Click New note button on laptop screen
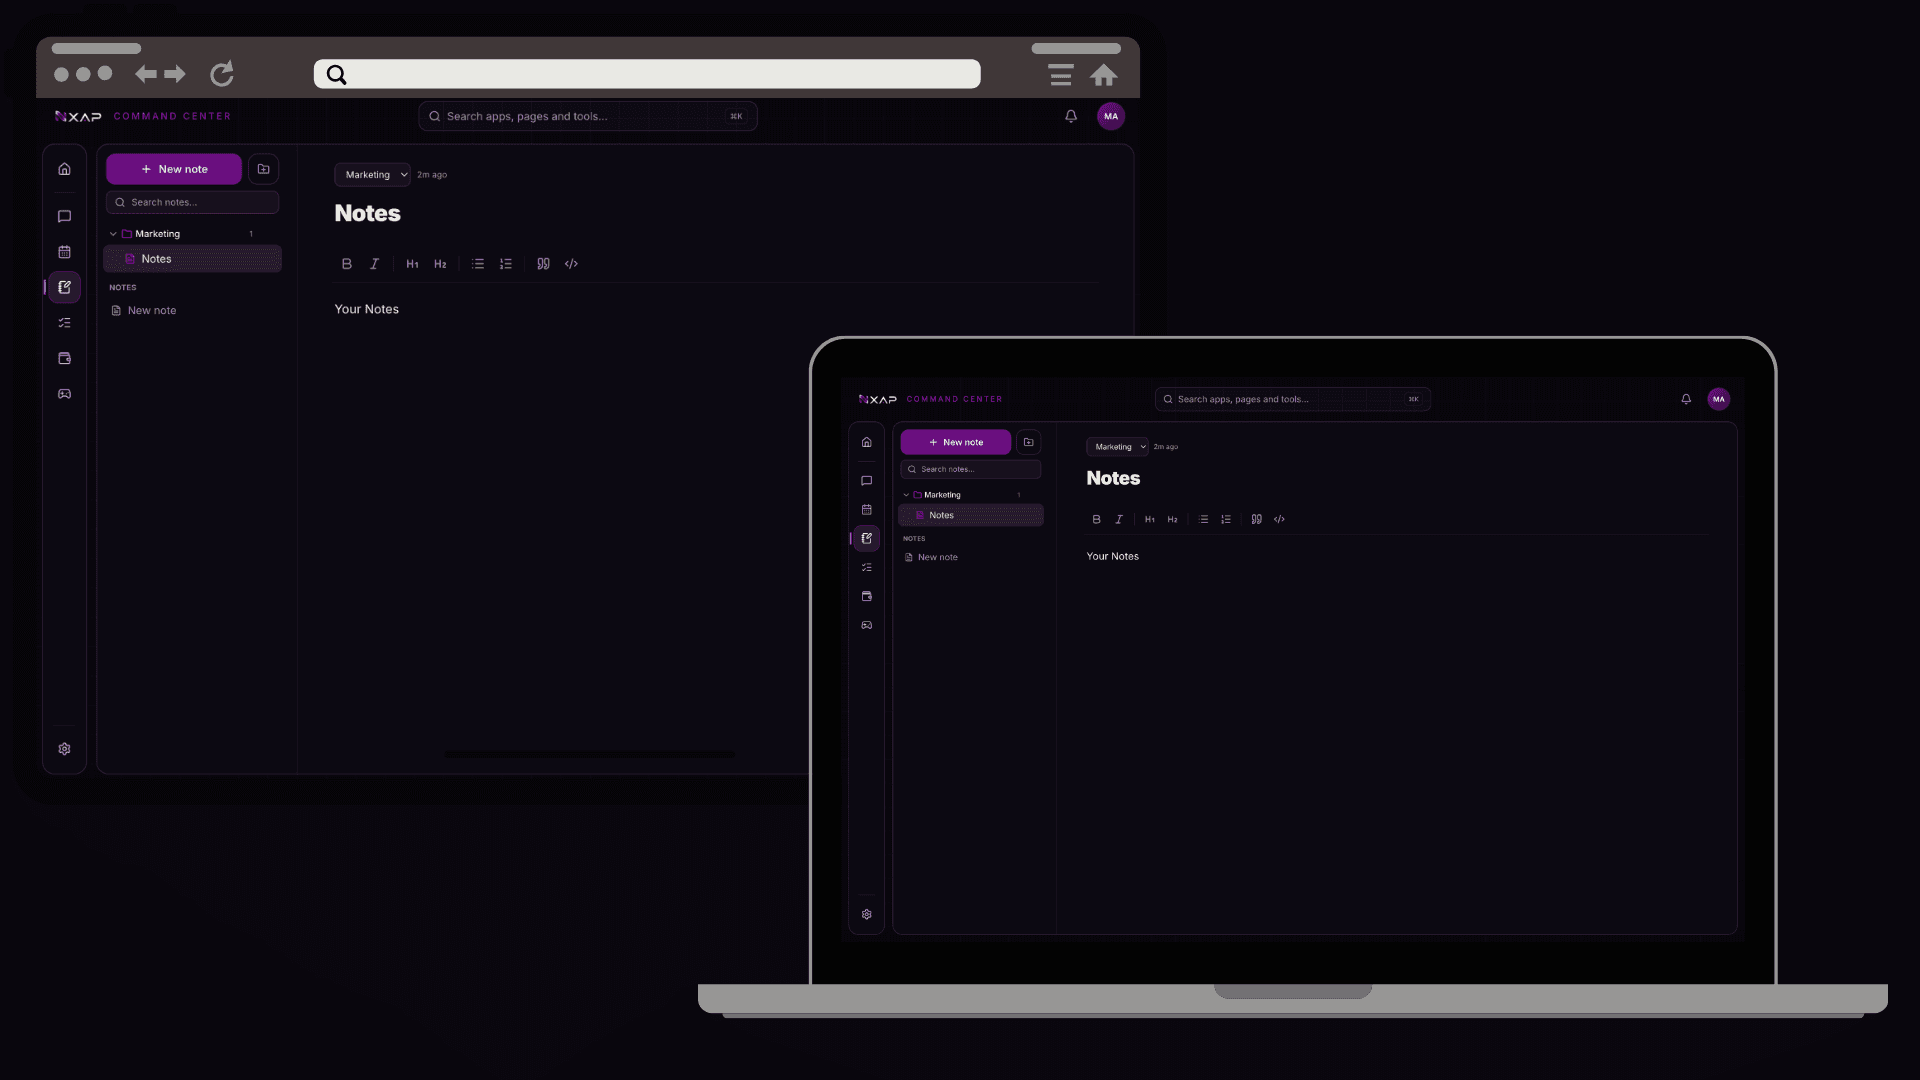The height and width of the screenshot is (1080, 1920). pos(956,442)
